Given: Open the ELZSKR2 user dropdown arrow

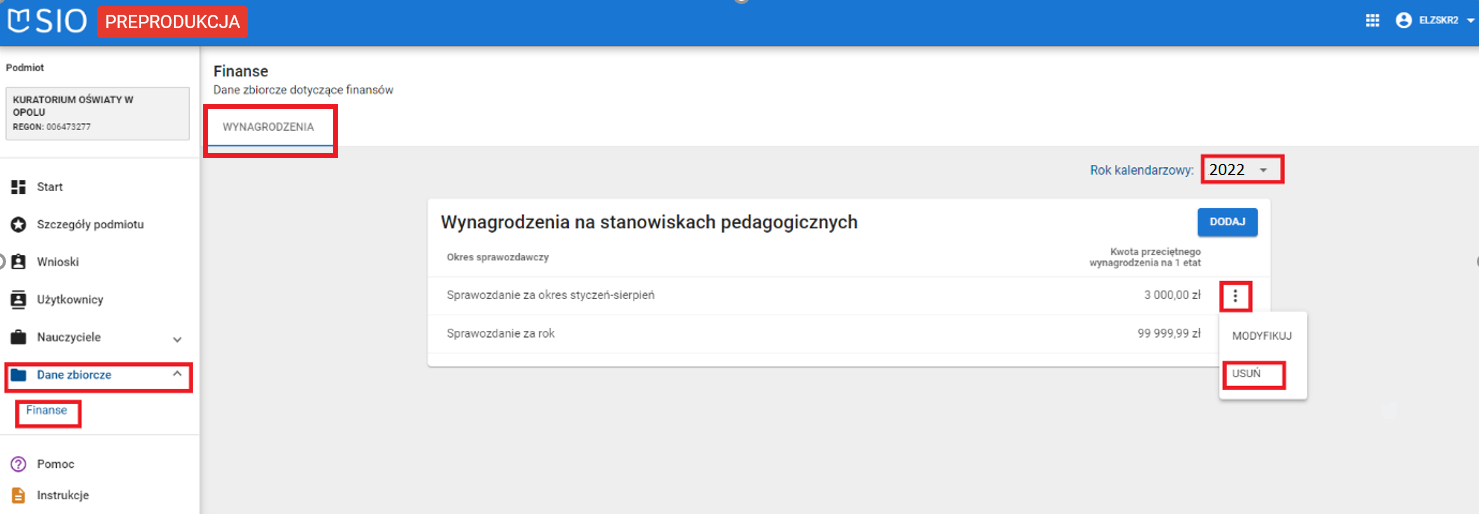Looking at the screenshot, I should [x=1471, y=21].
